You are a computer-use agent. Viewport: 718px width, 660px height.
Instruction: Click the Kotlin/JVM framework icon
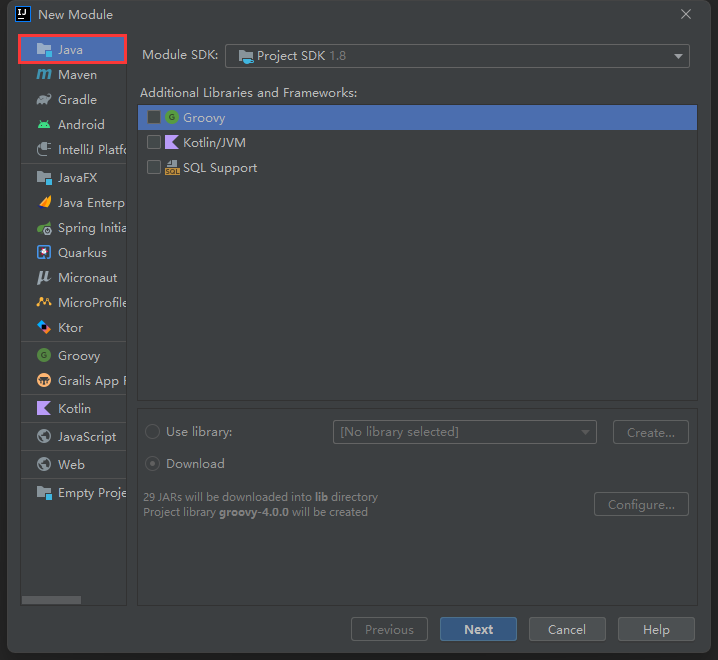tap(172, 142)
